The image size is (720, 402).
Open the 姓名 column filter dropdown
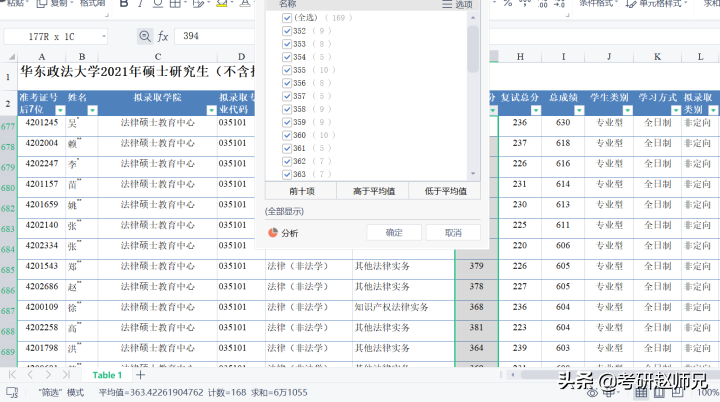(92, 110)
